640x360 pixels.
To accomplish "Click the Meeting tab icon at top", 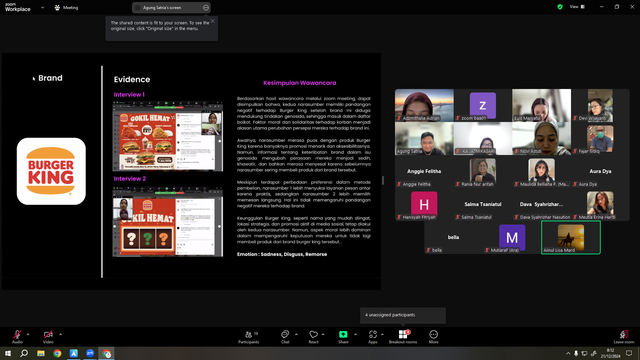I will pyautogui.click(x=57, y=7).
